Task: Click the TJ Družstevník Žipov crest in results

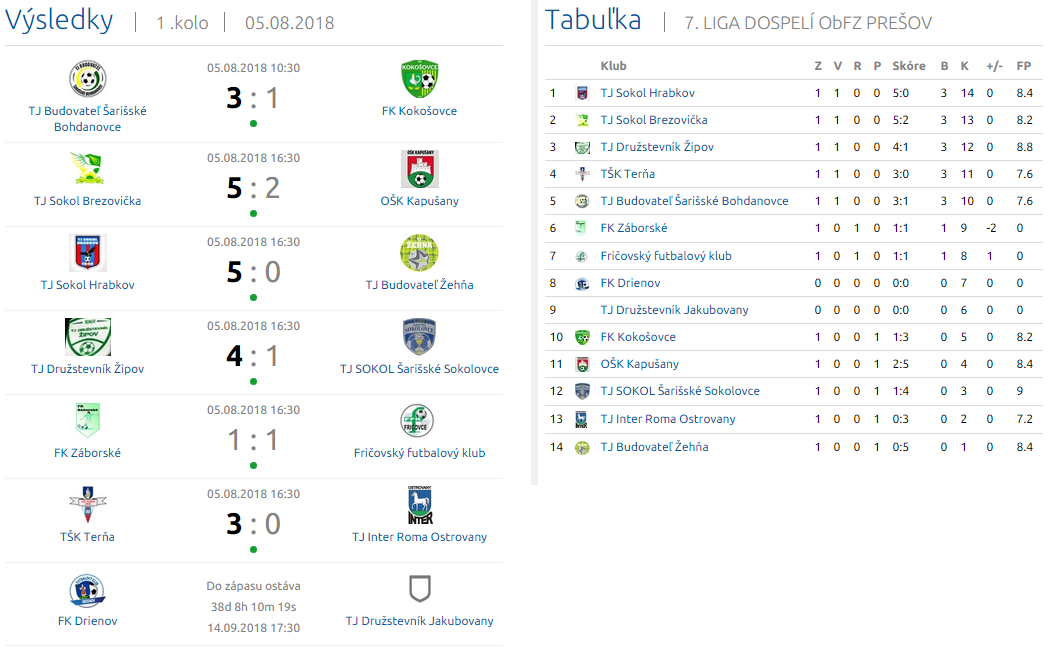Action: pyautogui.click(x=88, y=337)
